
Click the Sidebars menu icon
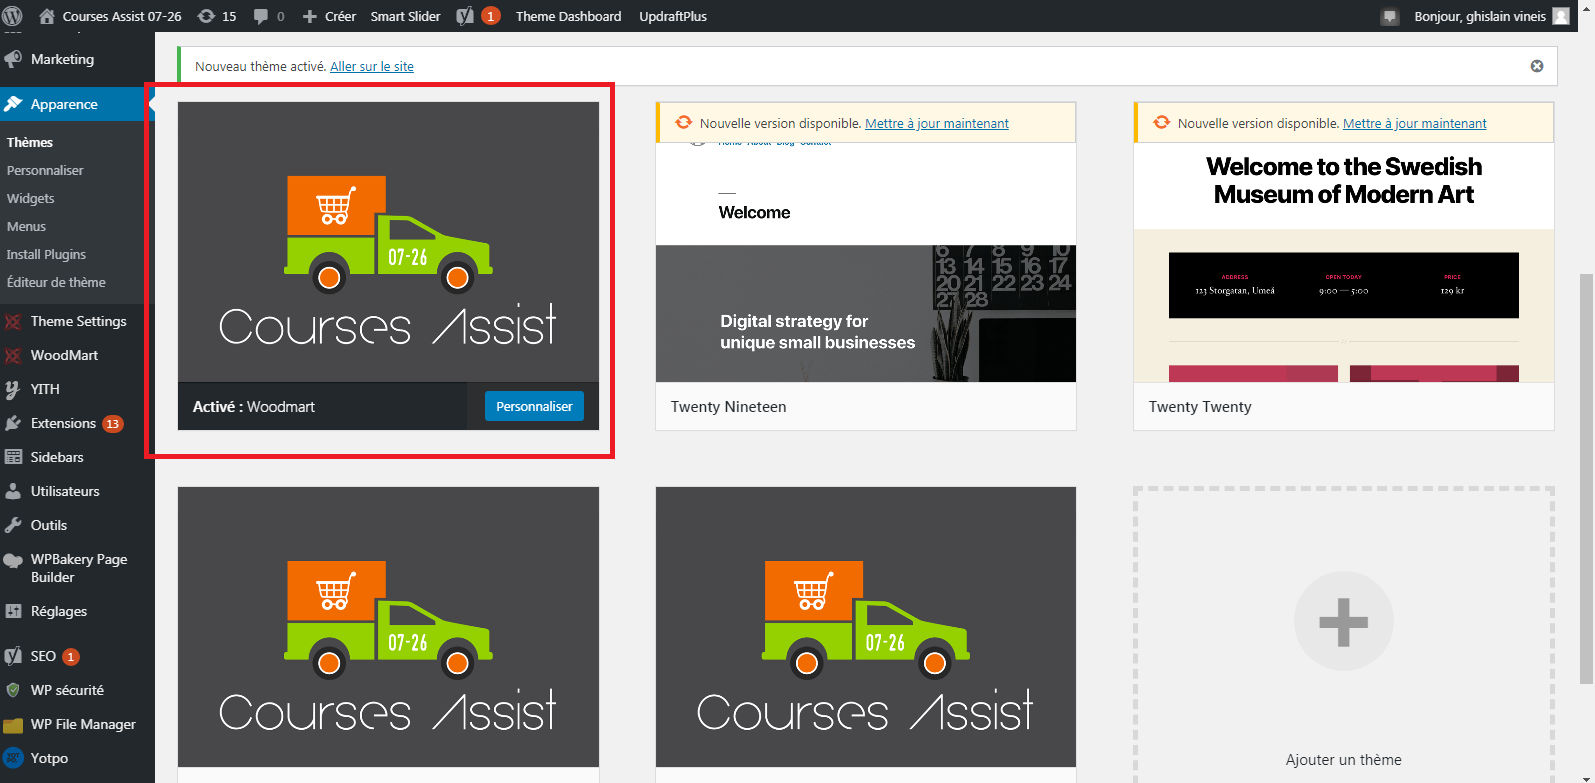[13, 457]
